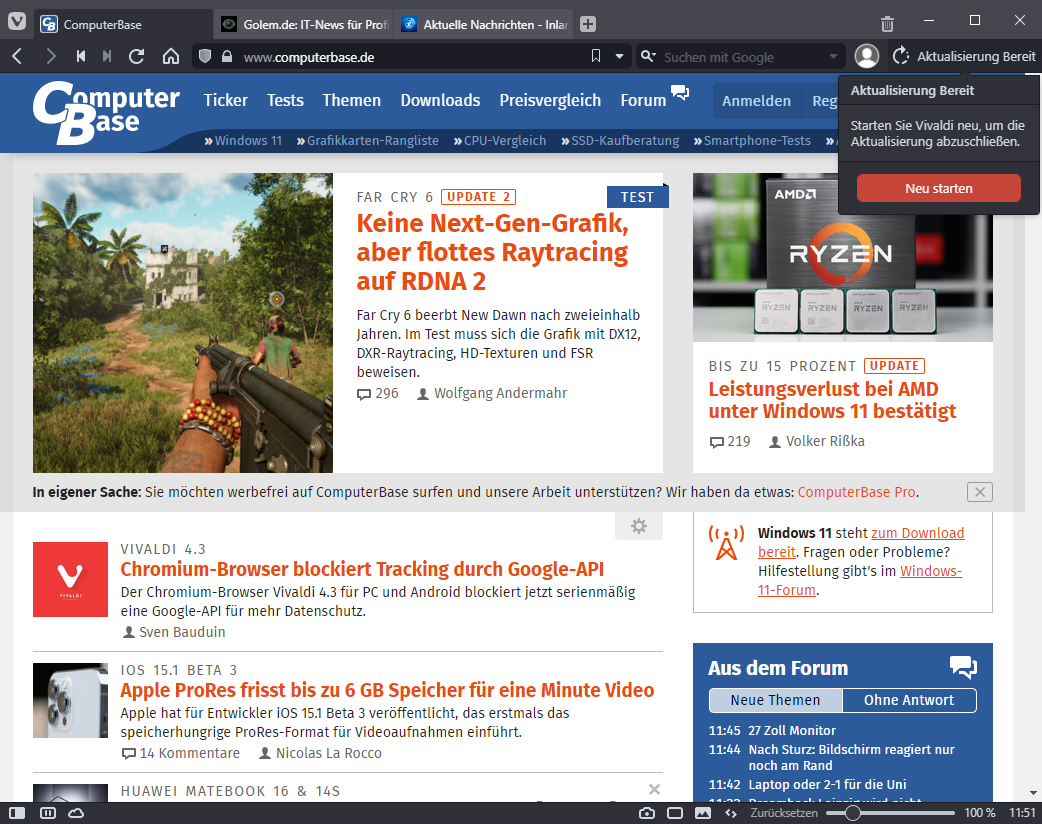Viewport: 1042px width, 824px height.
Task: Dismiss the In eigener Sache banner
Action: coord(980,492)
